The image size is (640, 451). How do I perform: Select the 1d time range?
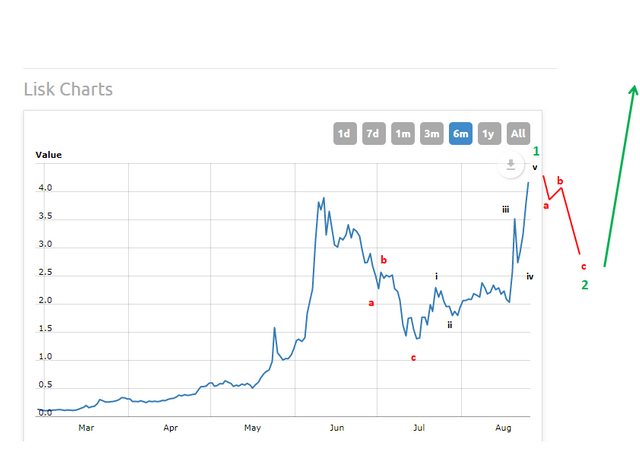tap(344, 133)
